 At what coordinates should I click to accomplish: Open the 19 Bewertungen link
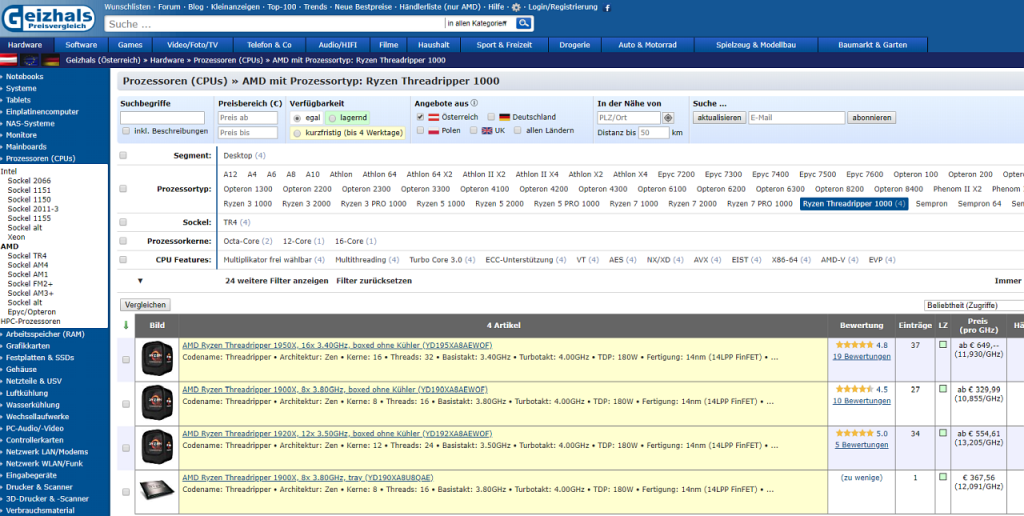click(861, 357)
